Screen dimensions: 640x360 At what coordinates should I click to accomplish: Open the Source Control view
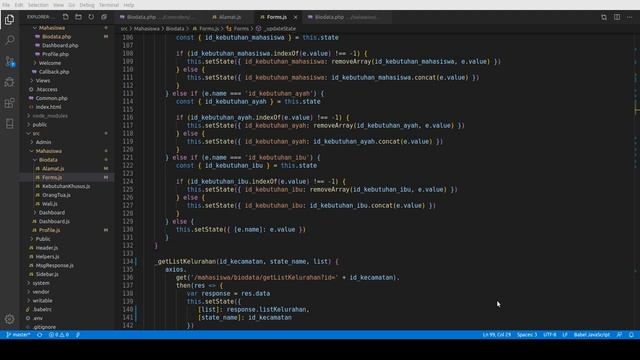pos(9,61)
